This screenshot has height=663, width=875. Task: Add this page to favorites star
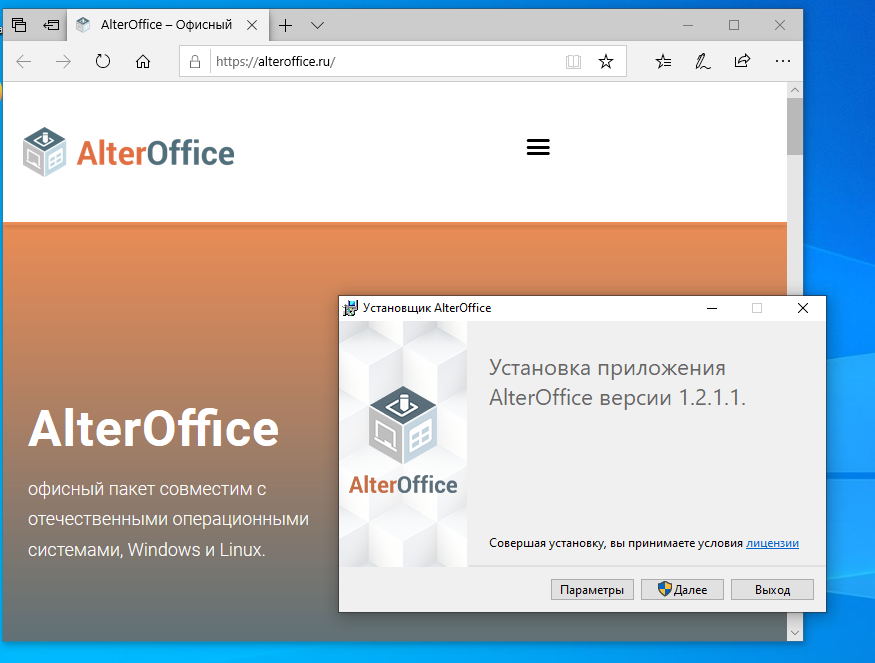pyautogui.click(x=605, y=61)
